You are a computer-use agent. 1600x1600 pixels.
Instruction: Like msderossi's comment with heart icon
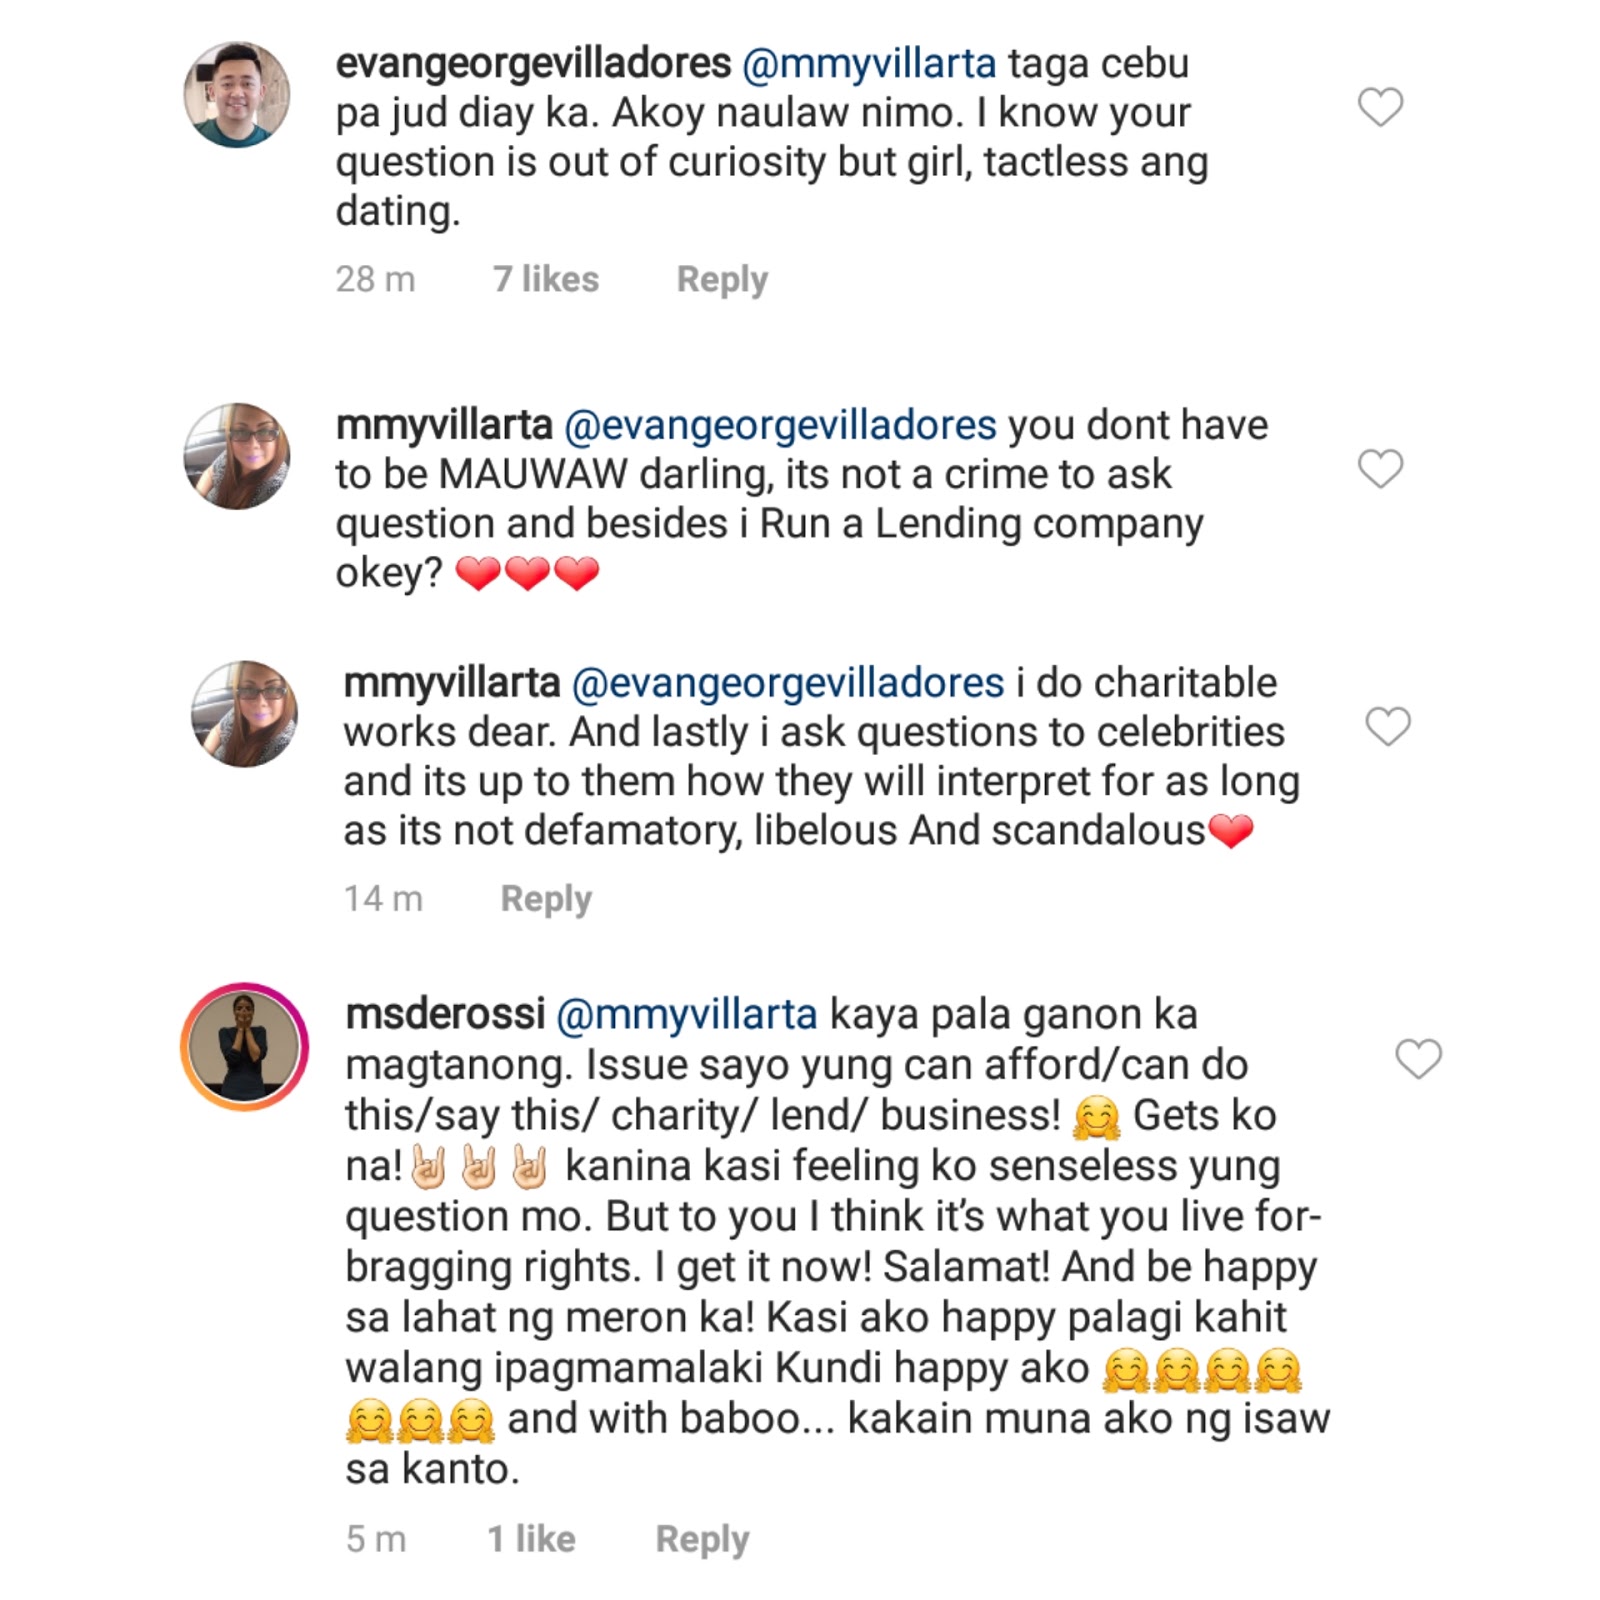point(1418,1059)
